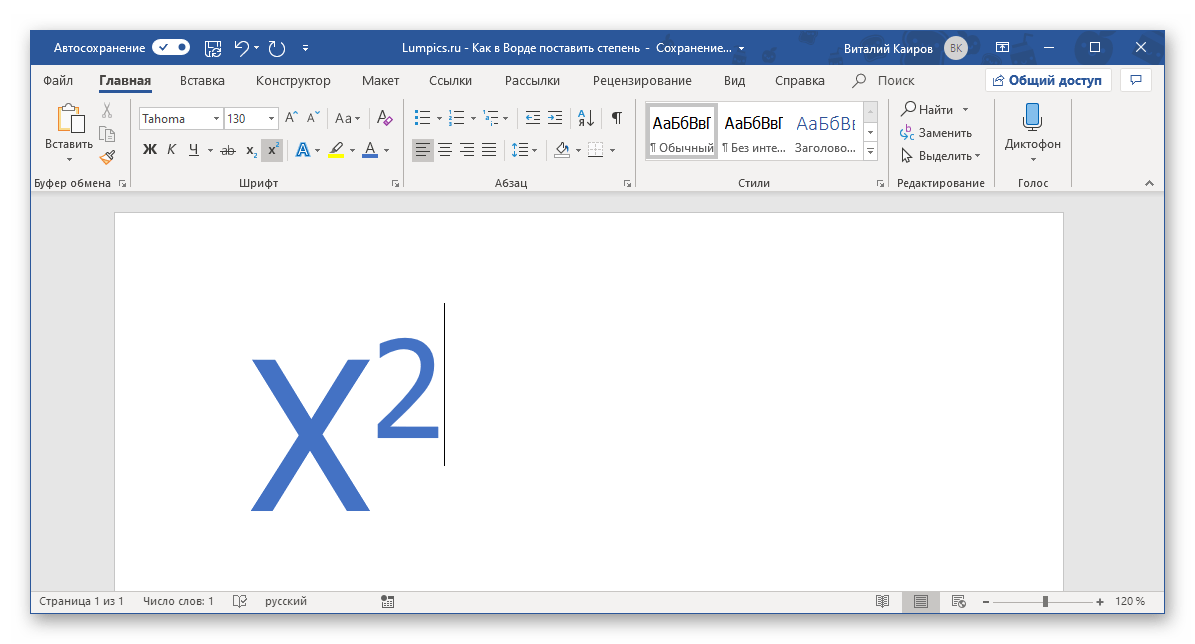Click the Clear Formatting eraser icon
Viewport: 1195px width, 644px height.
(x=385, y=118)
